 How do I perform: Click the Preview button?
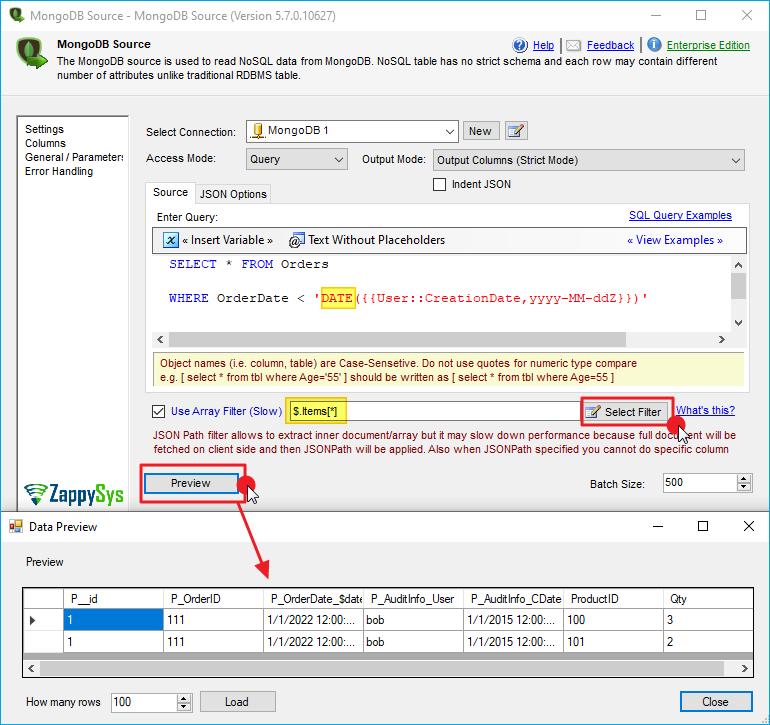[191, 483]
